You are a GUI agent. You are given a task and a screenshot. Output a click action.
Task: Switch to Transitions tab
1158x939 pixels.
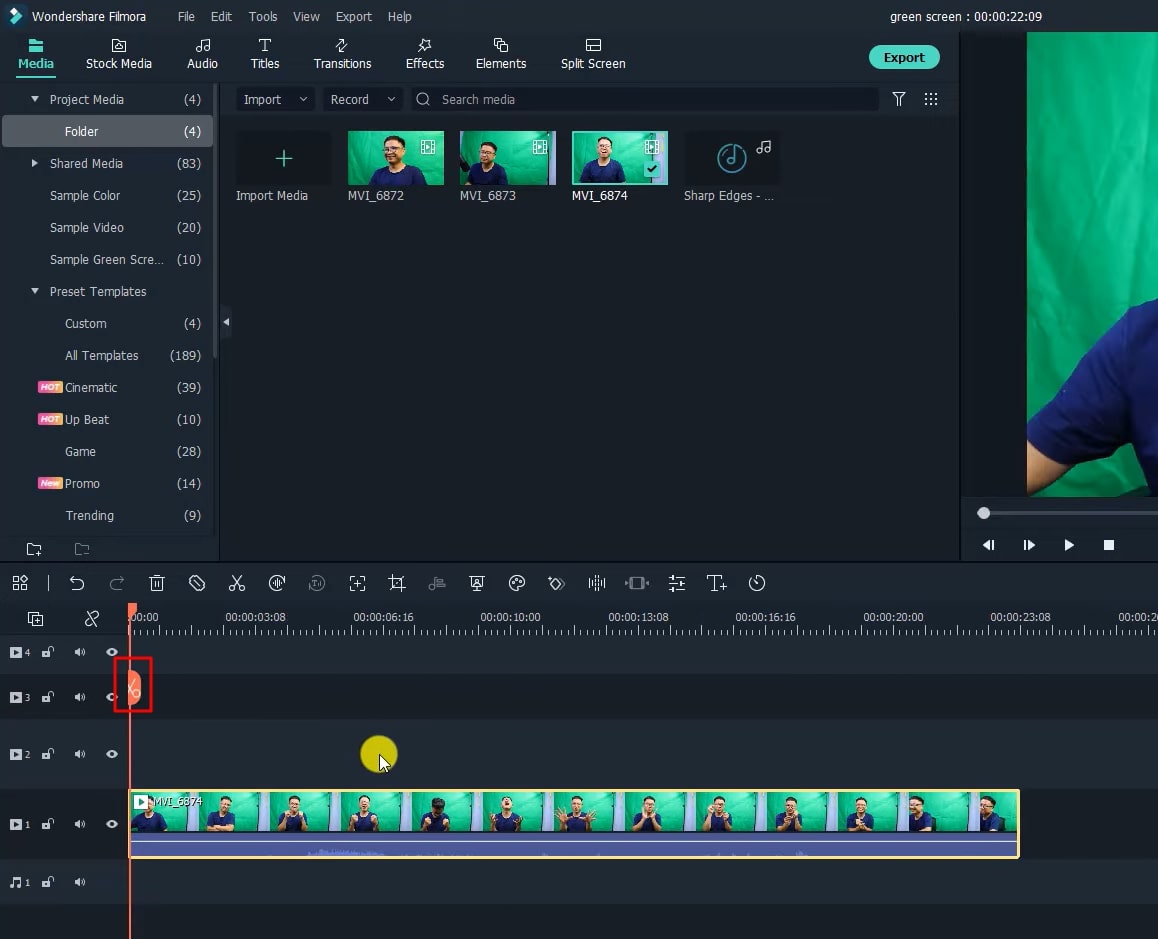click(342, 55)
